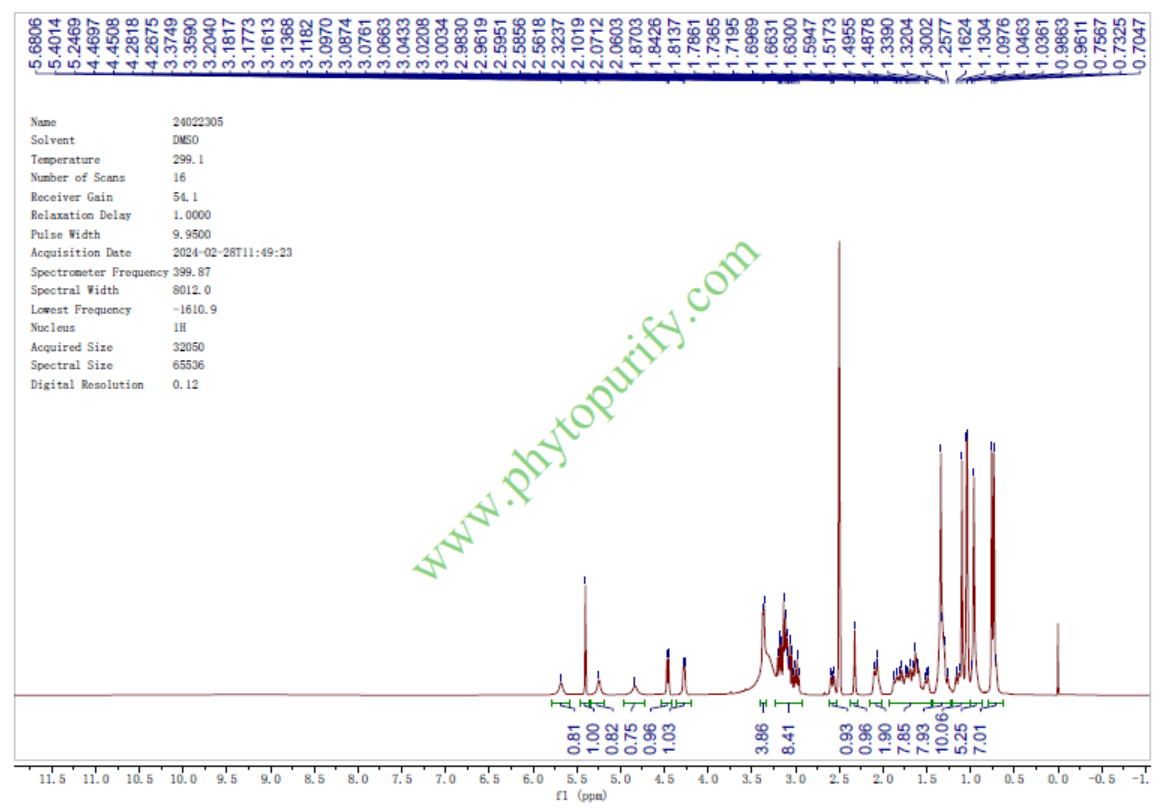Click the Digital Resolution value 0.12

[x=185, y=385]
